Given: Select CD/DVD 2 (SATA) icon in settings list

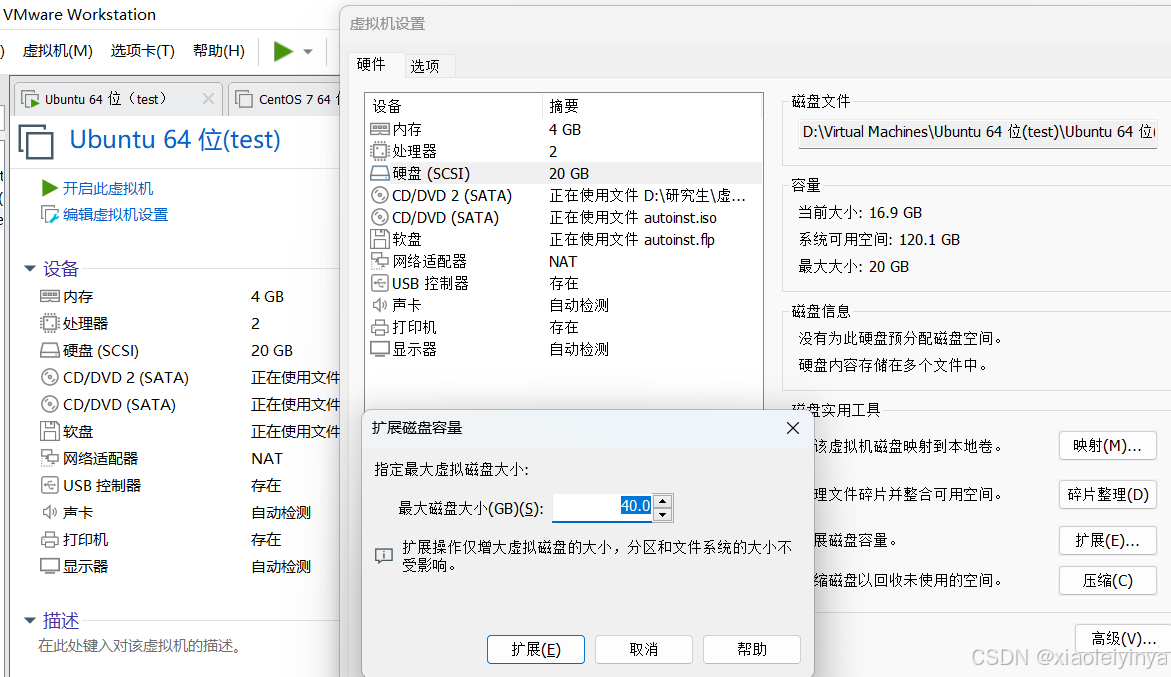Looking at the screenshot, I should pos(380,196).
